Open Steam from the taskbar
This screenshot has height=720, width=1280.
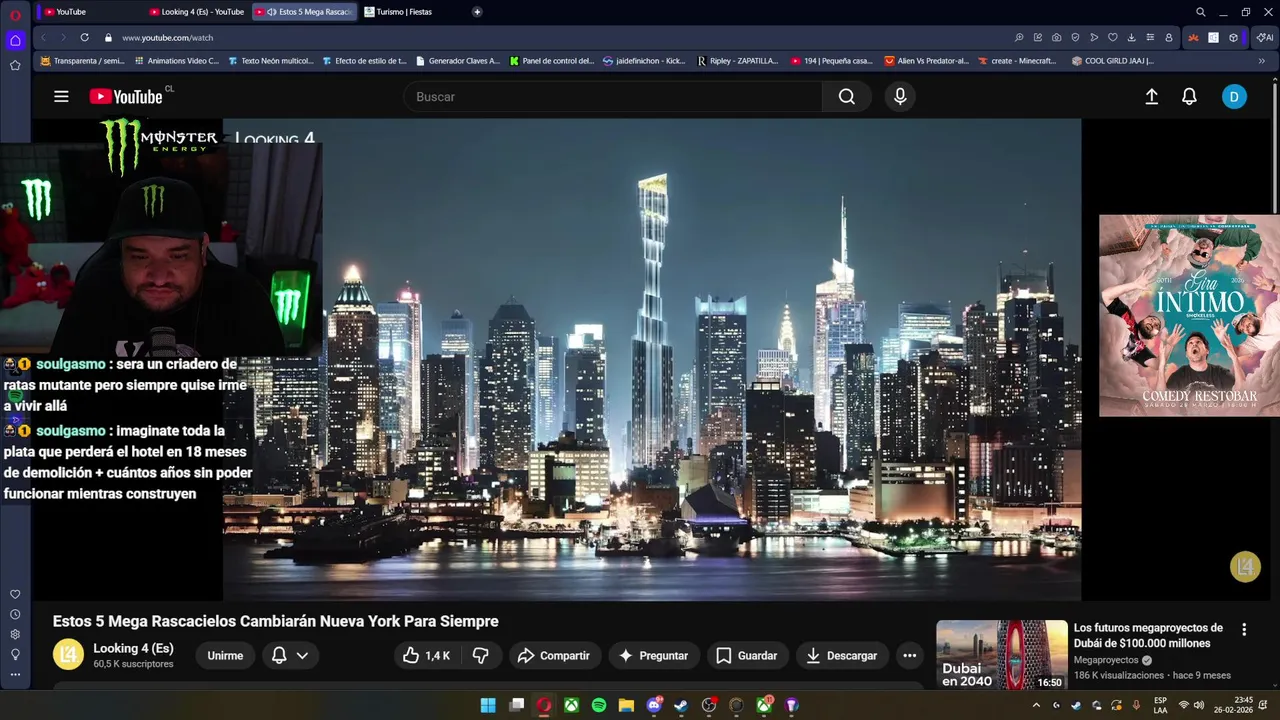click(681, 705)
